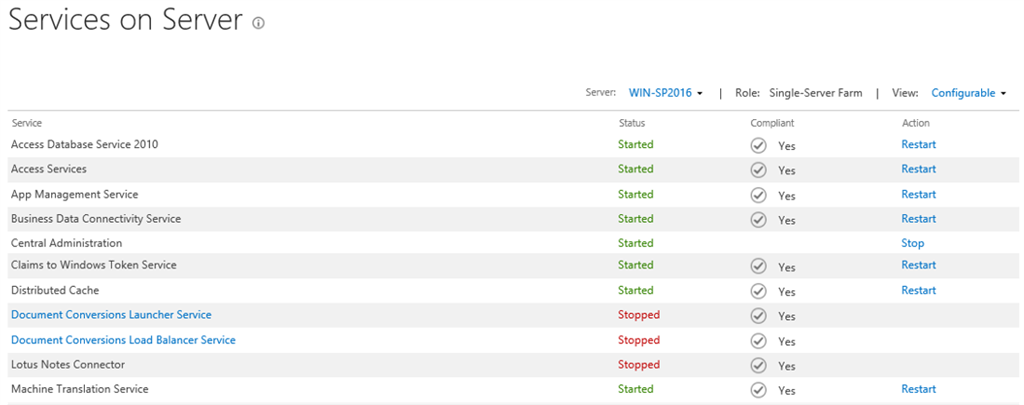Restart the Machine Translation Service

tap(918, 389)
